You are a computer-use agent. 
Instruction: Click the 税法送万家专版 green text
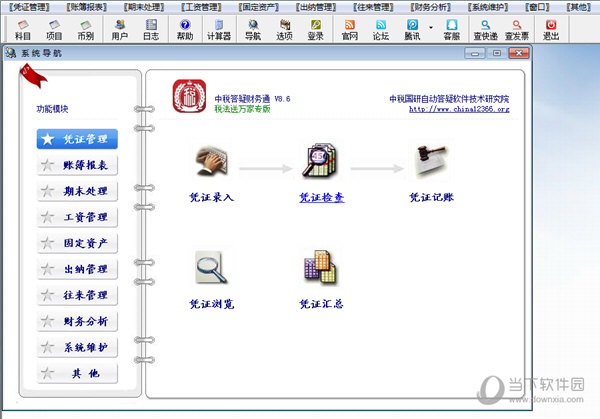coord(242,109)
